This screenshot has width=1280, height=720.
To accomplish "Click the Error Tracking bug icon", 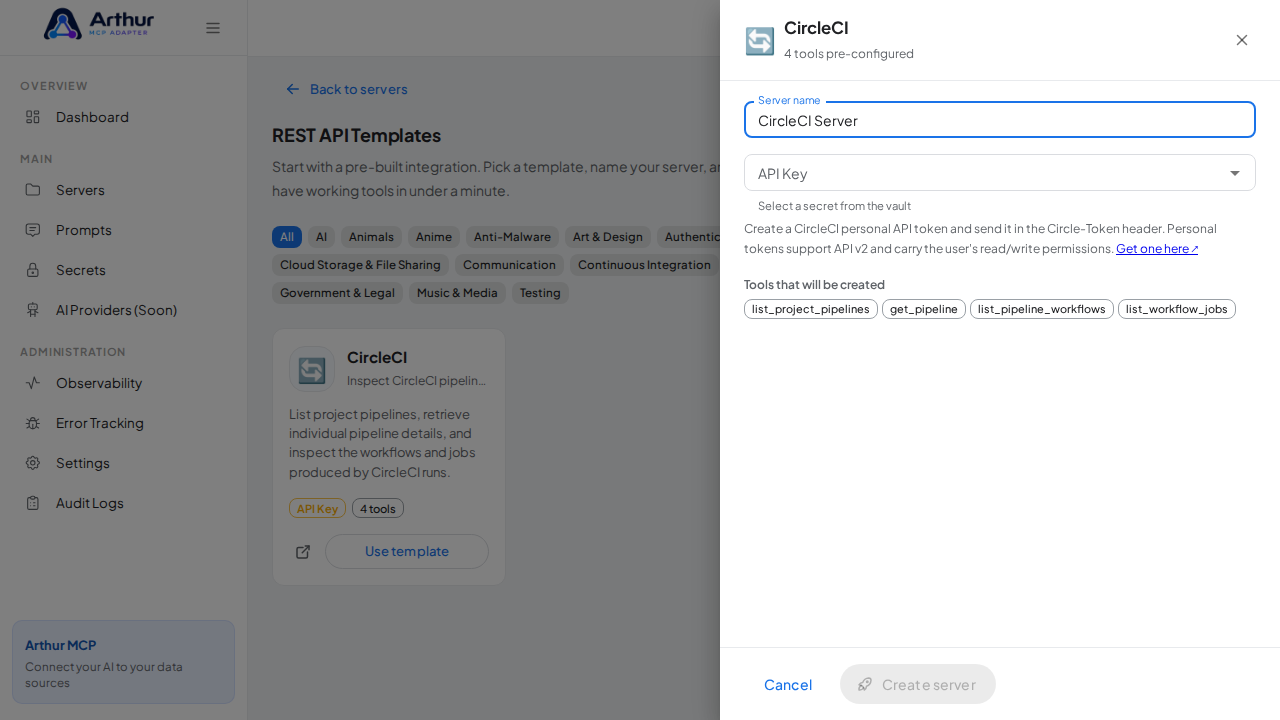I will 33,423.
